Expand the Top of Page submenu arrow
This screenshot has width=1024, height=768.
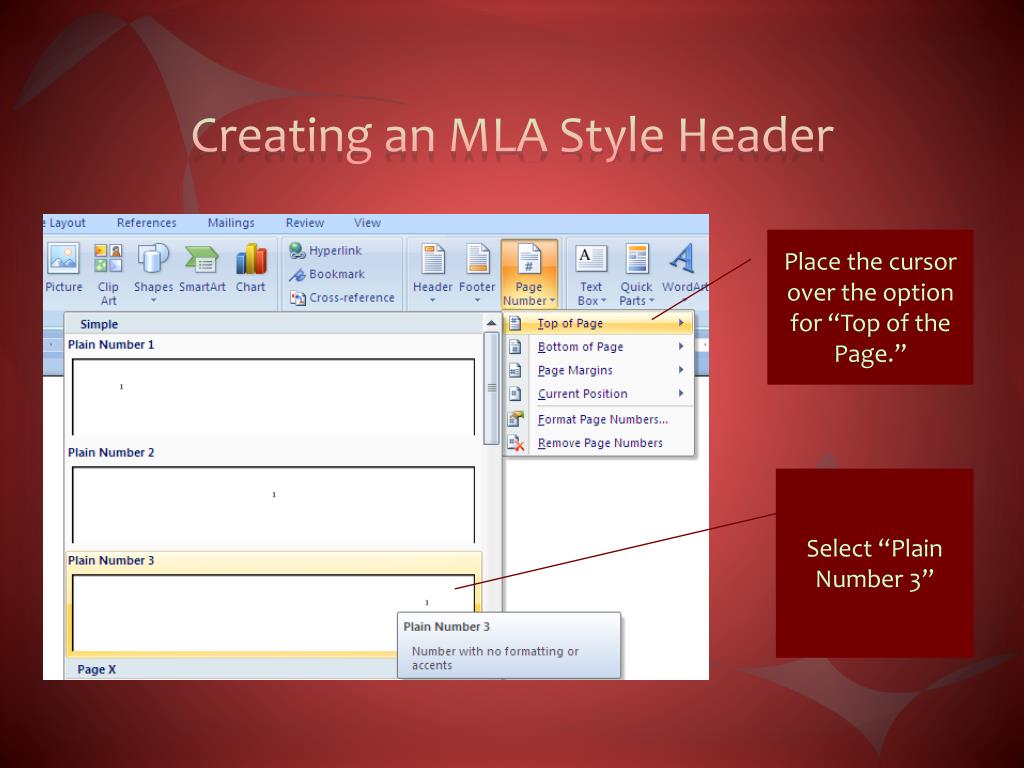(x=681, y=323)
